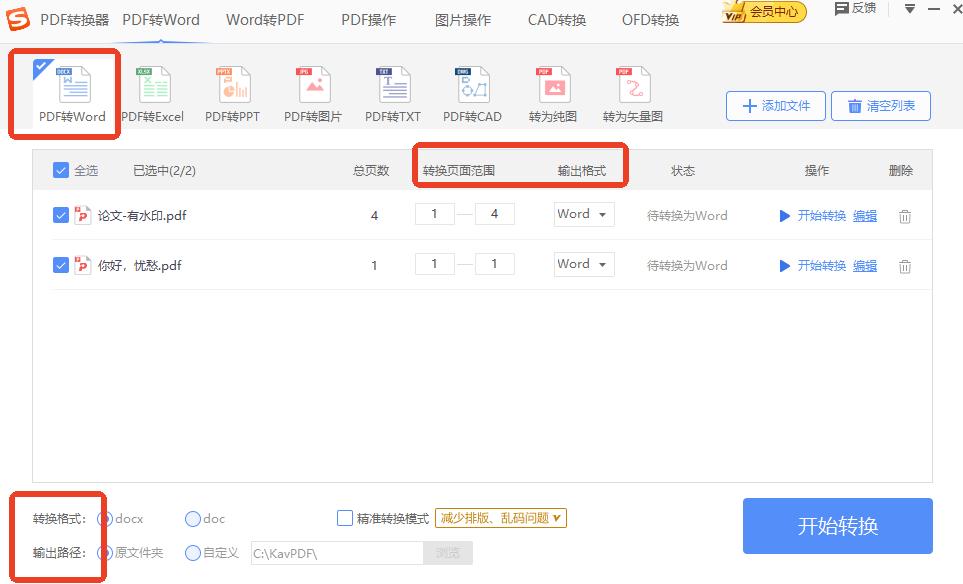The height and width of the screenshot is (584, 963).
Task: Uncheck the 你好，忧愁.pdf file checkbox
Action: [61, 266]
